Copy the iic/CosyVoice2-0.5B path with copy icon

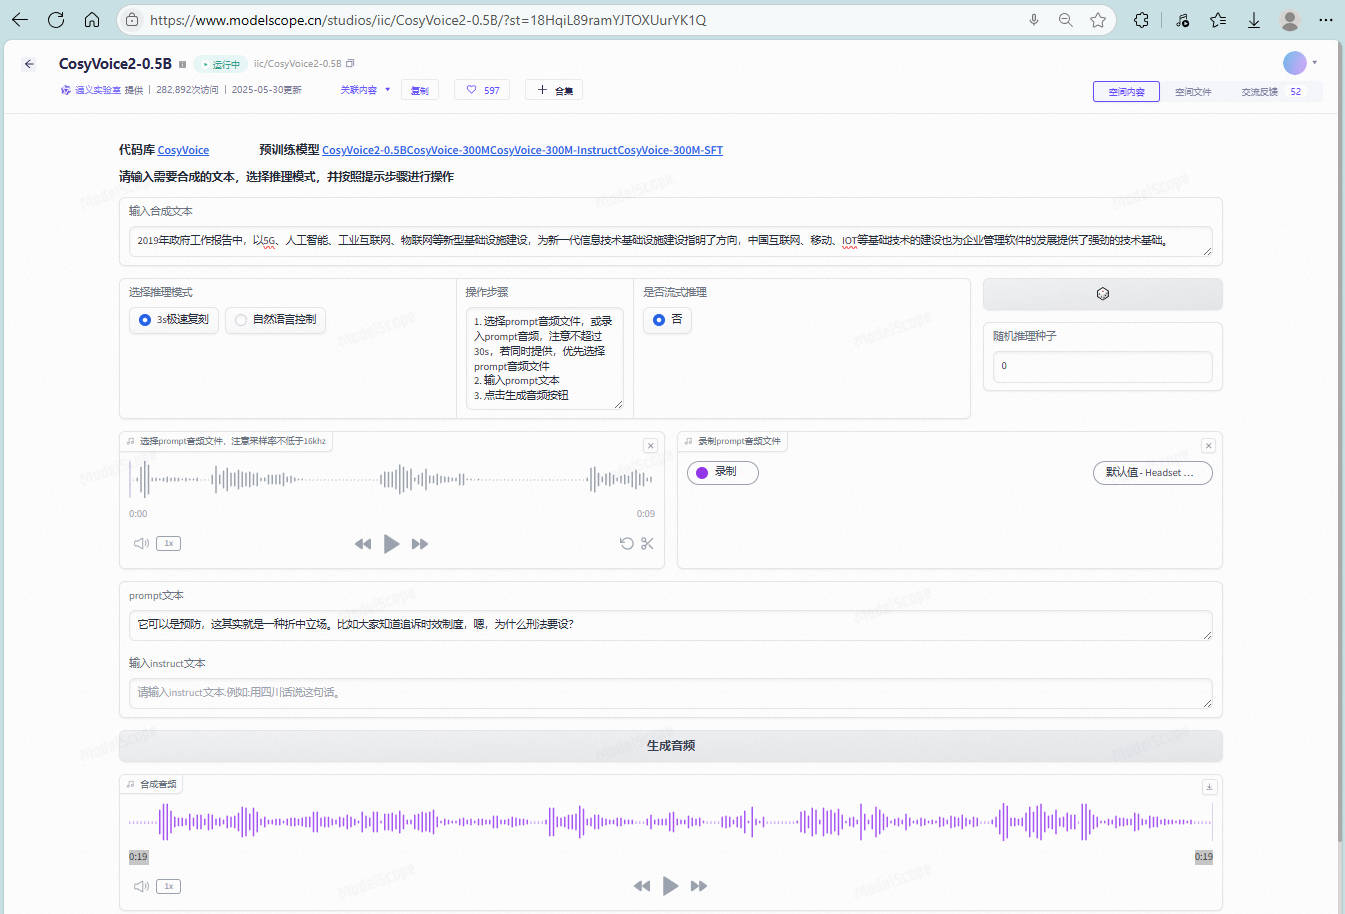[350, 64]
